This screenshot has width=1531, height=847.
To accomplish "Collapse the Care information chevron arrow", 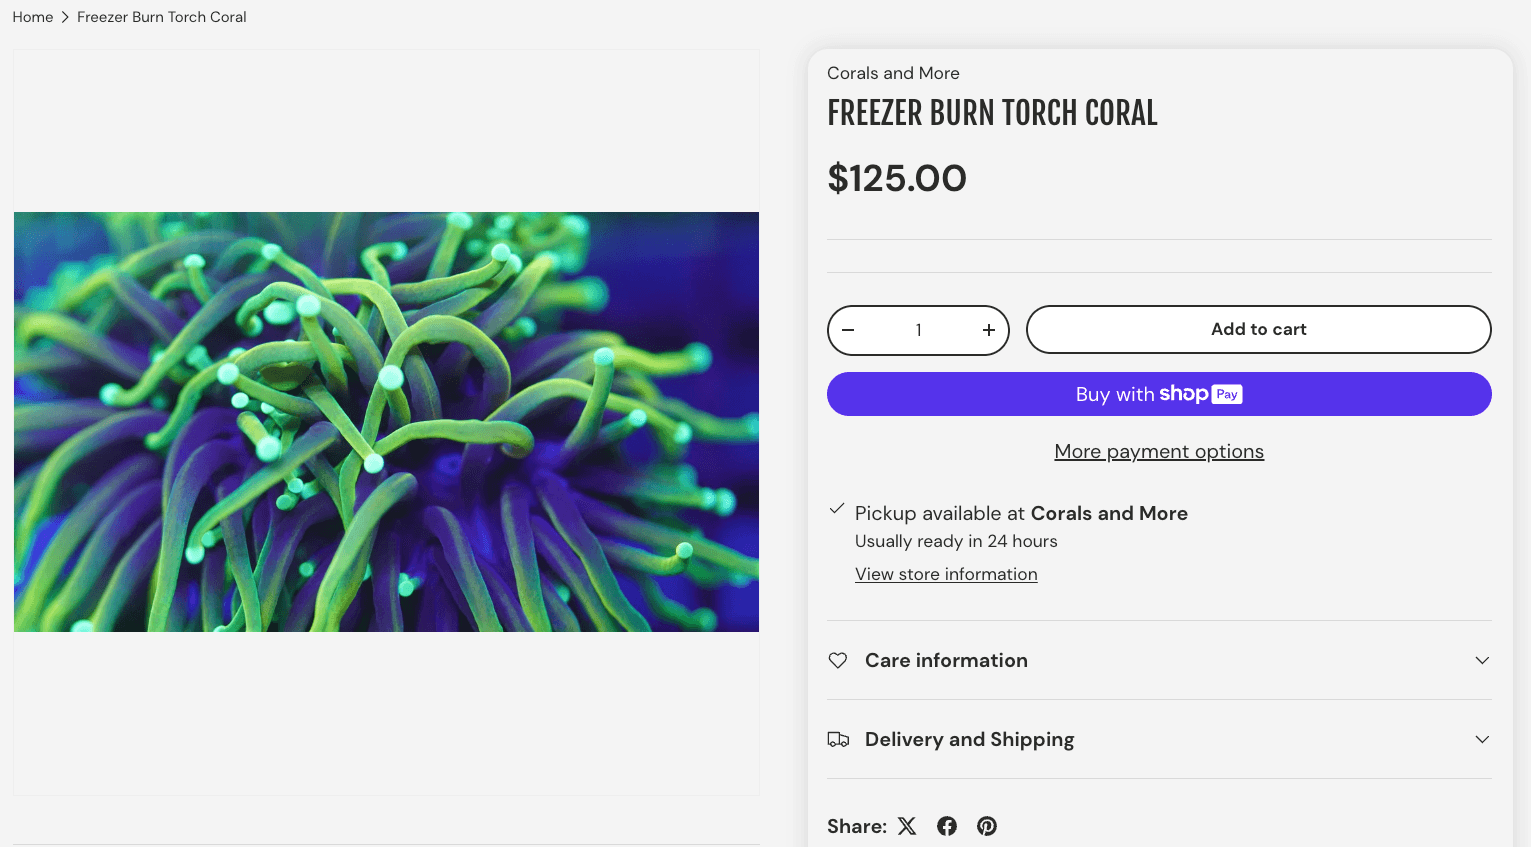I will [x=1482, y=660].
